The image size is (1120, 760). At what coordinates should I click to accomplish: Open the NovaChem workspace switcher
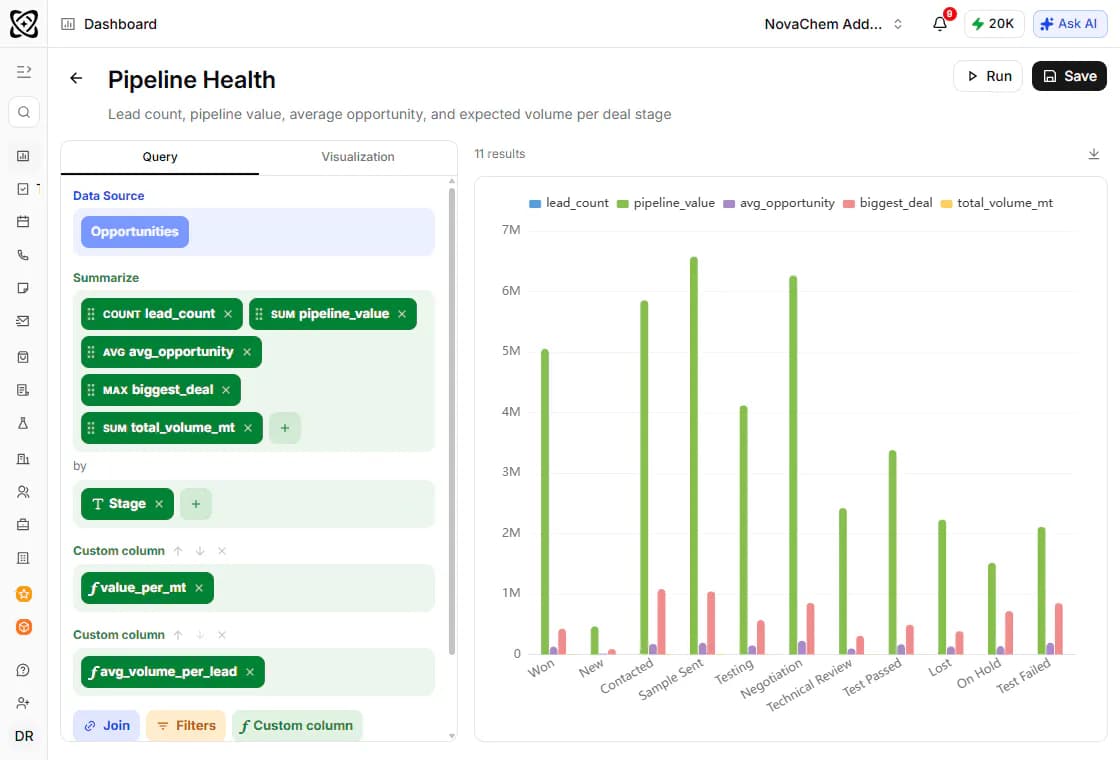833,24
